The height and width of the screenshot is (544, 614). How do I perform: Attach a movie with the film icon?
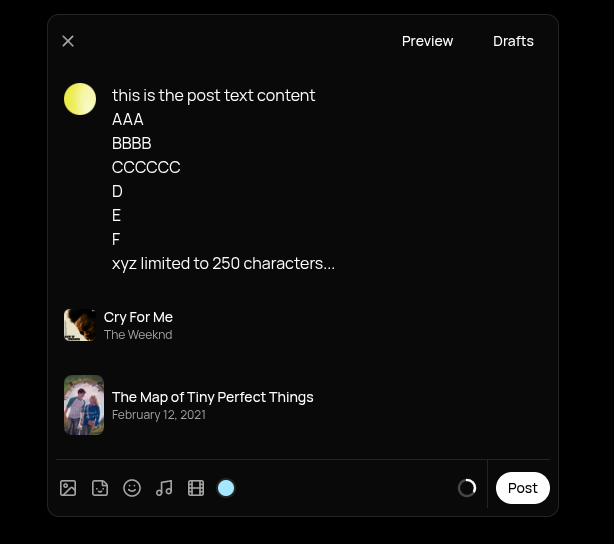pyautogui.click(x=196, y=488)
